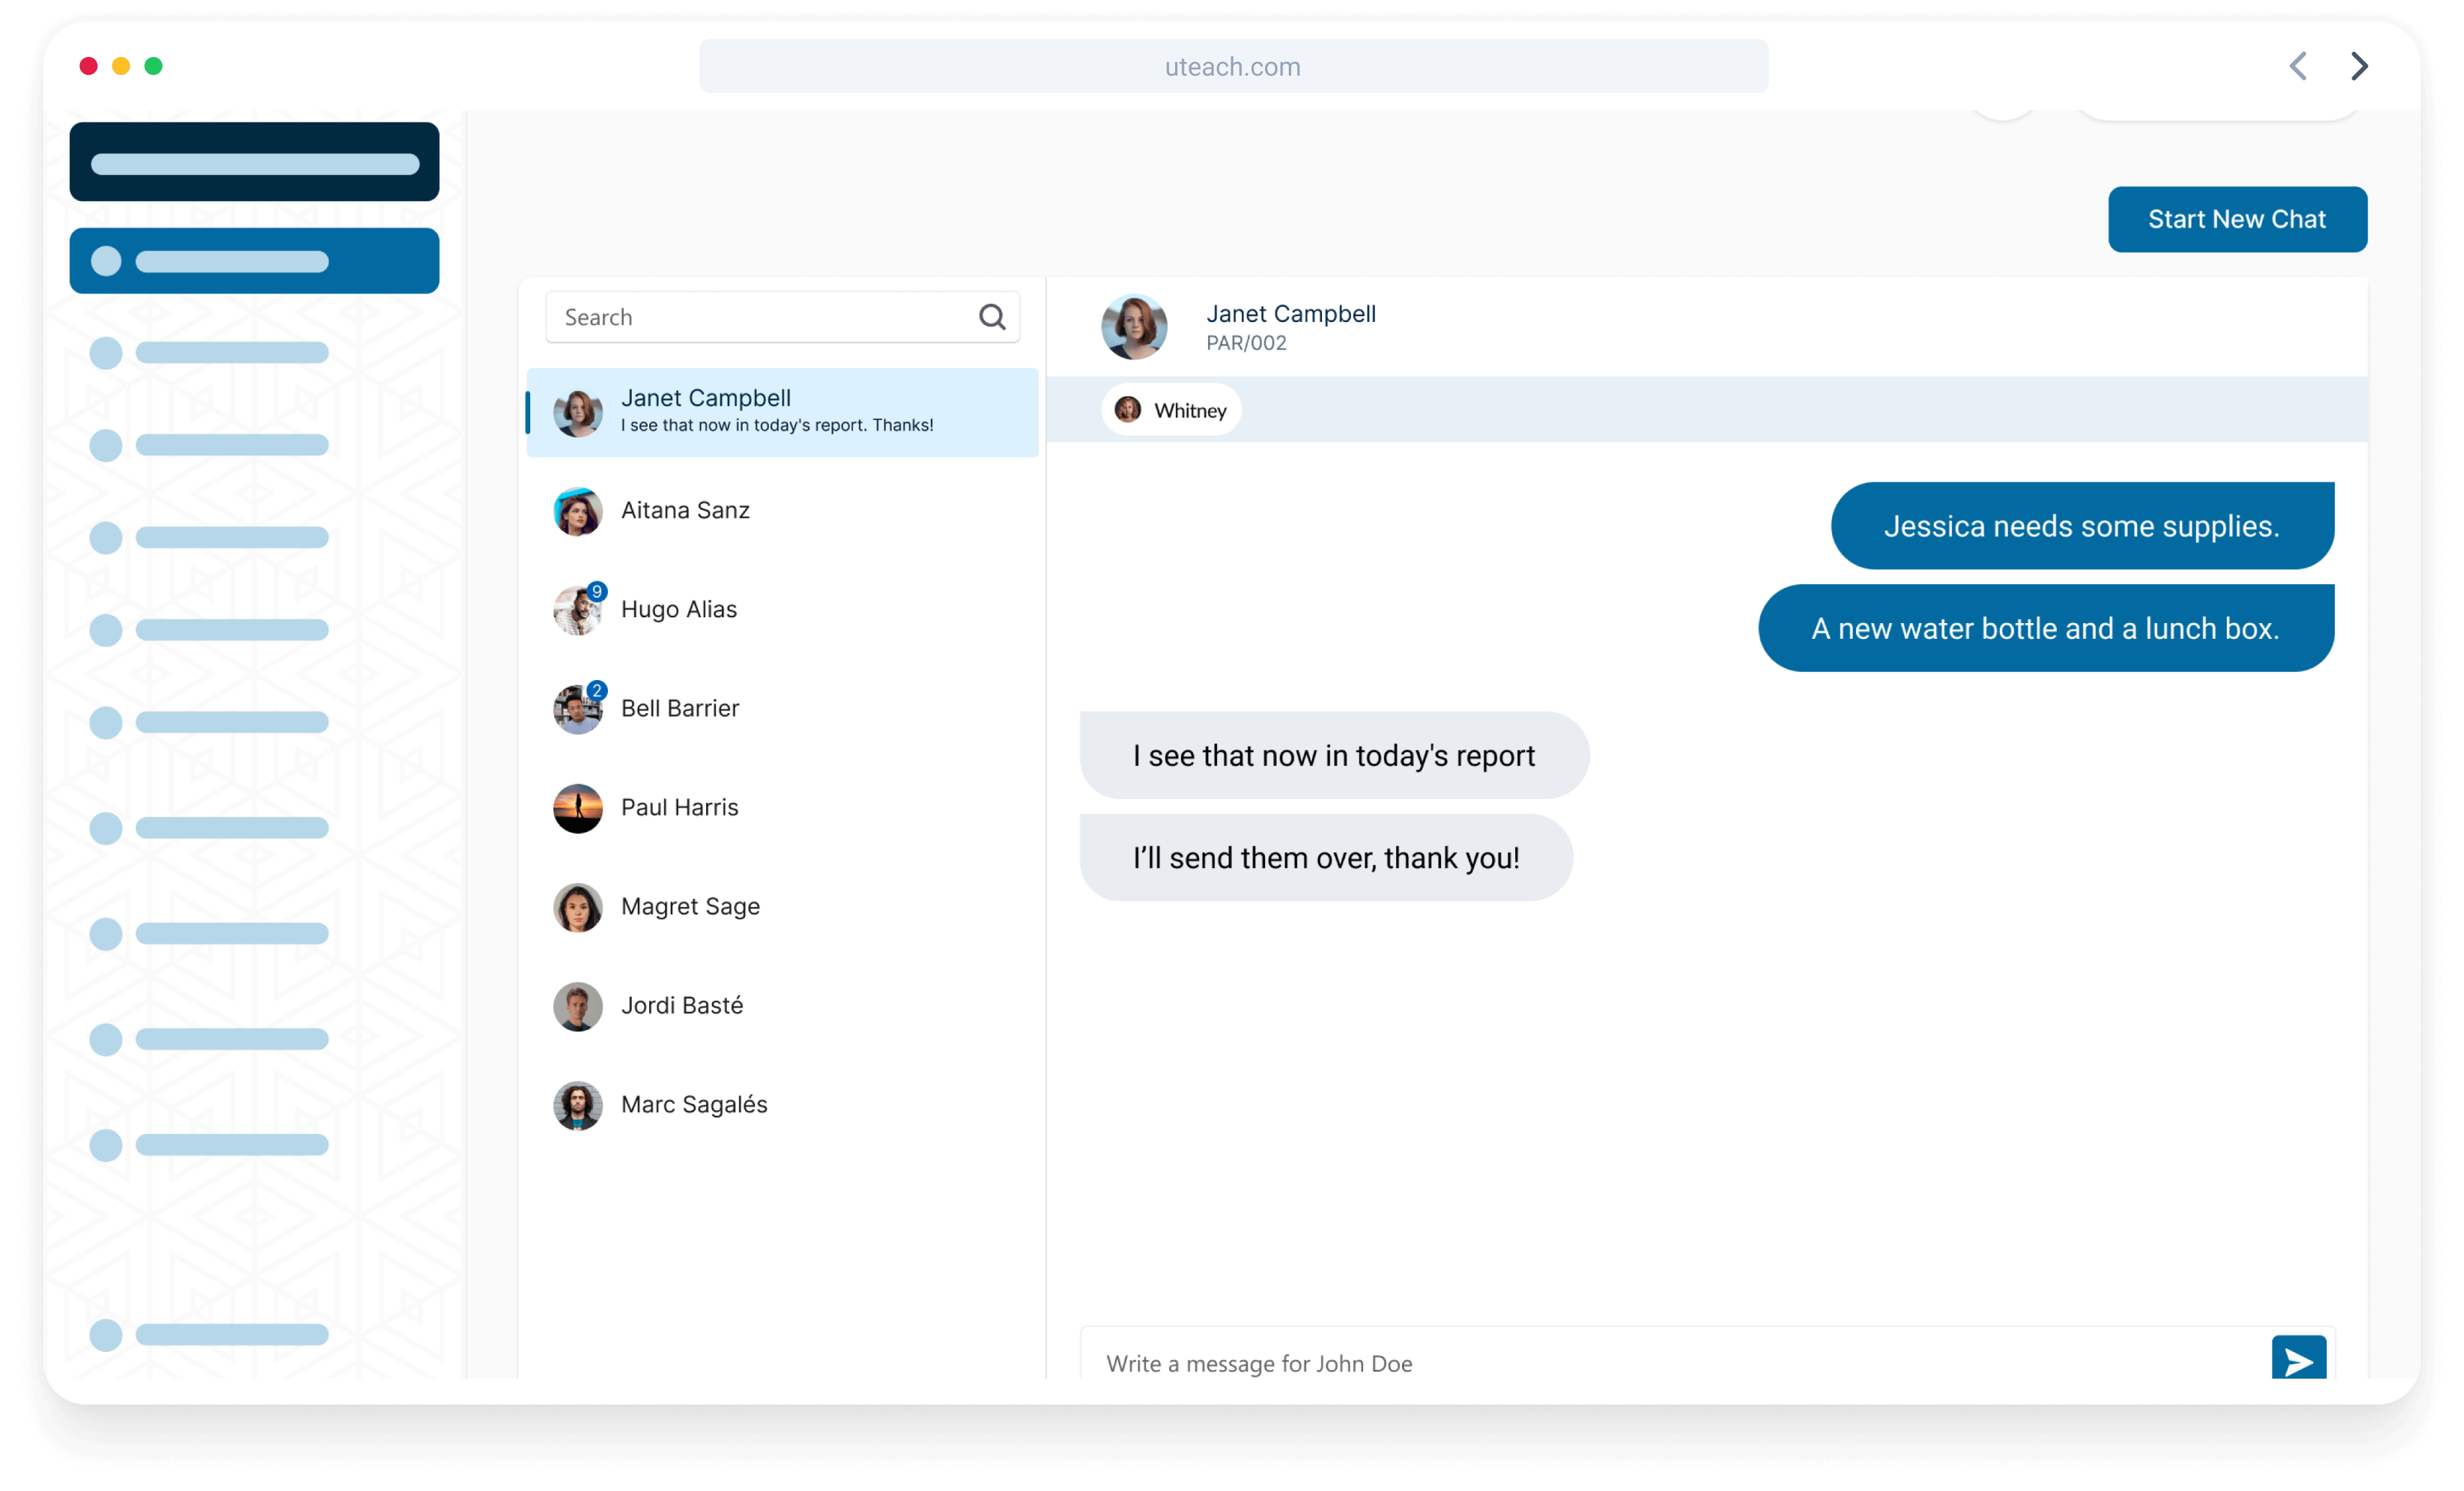2464x1491 pixels.
Task: Open Jordi Basté conversation
Action: 681,1006
